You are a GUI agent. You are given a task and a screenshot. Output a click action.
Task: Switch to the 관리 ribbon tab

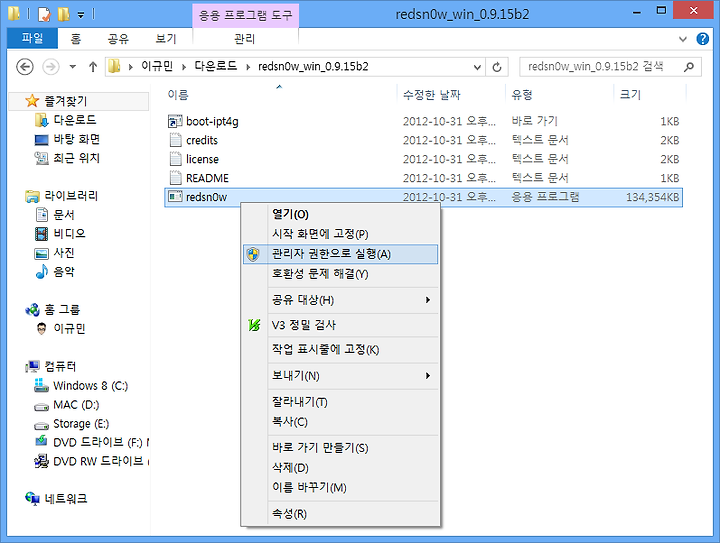[245, 39]
